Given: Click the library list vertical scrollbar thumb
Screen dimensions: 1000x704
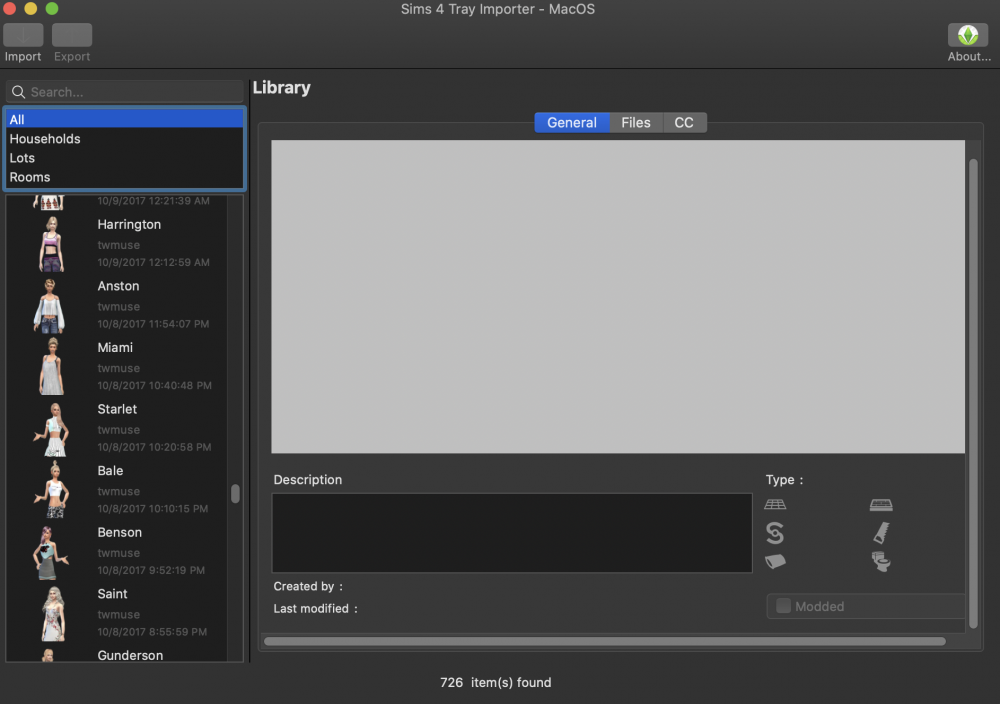Looking at the screenshot, I should [x=235, y=494].
